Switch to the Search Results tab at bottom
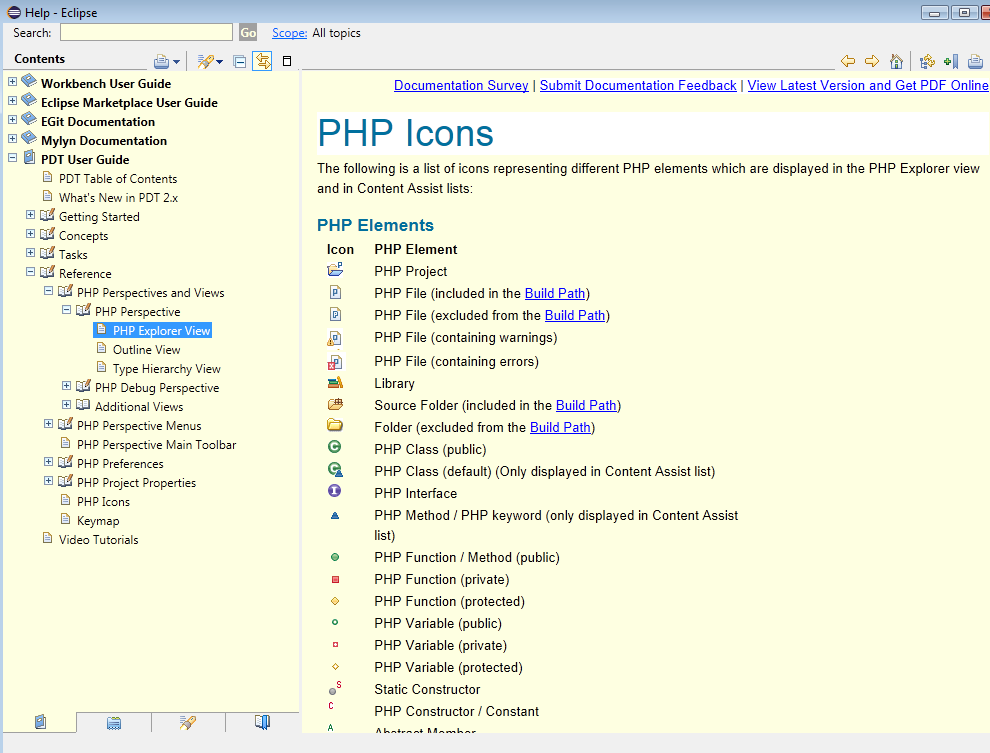The height and width of the screenshot is (753, 990). coord(188,722)
